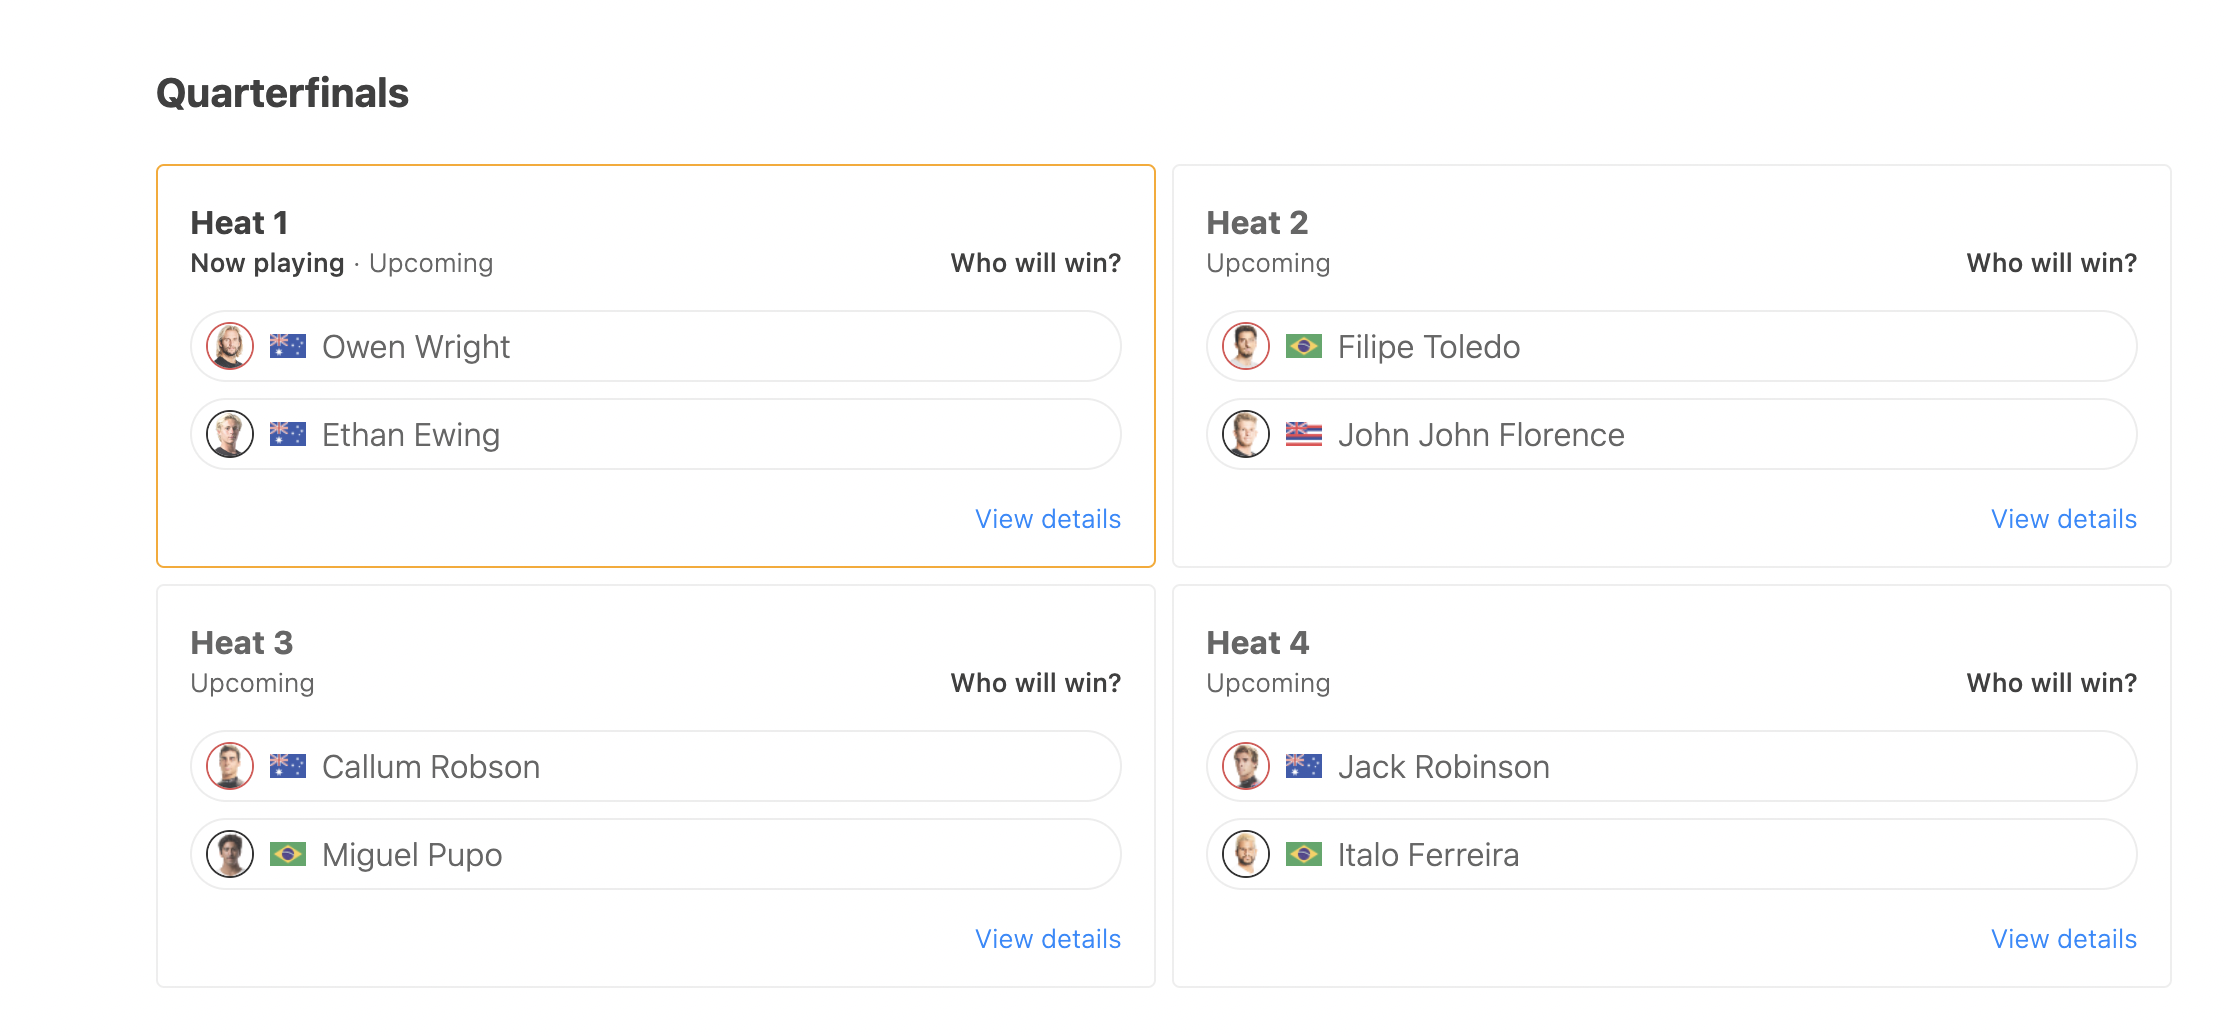This screenshot has width=2226, height=1036.
Task: Select Miguel Pupo as Heat 3 winner
Action: coord(656,854)
